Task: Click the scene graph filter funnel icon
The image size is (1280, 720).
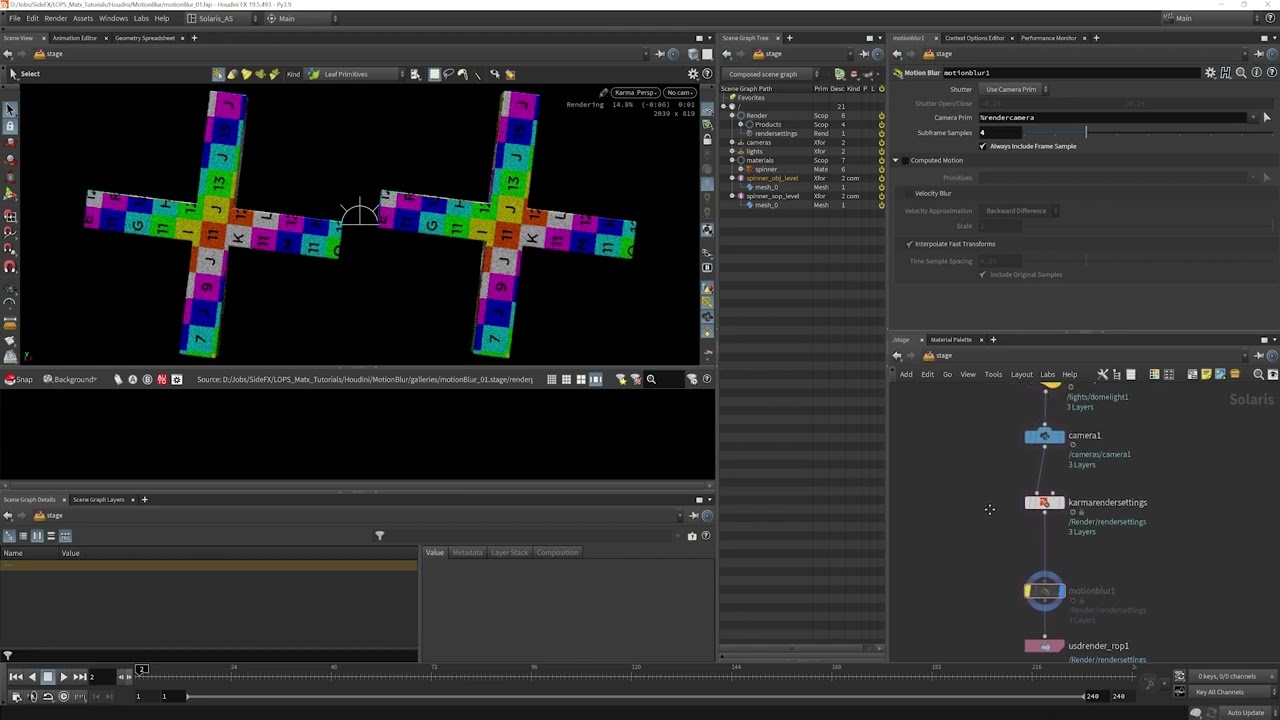Action: tap(379, 536)
